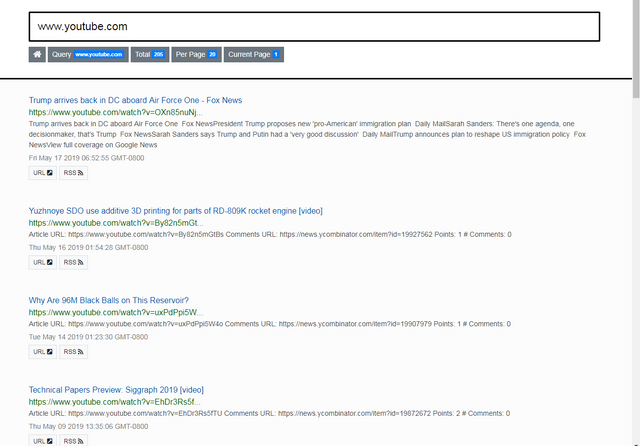
Task: Follow green URL with v=uxPdPpi5W
Action: coord(116,313)
